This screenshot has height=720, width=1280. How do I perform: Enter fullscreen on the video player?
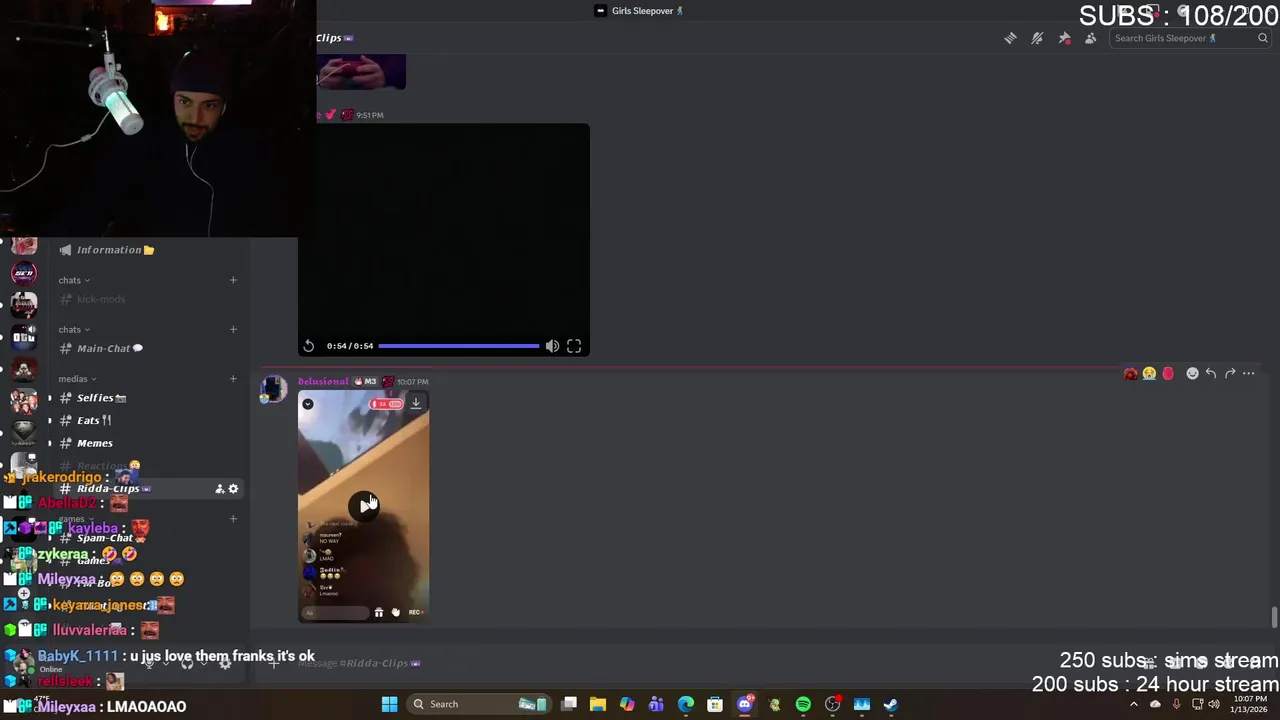(574, 346)
